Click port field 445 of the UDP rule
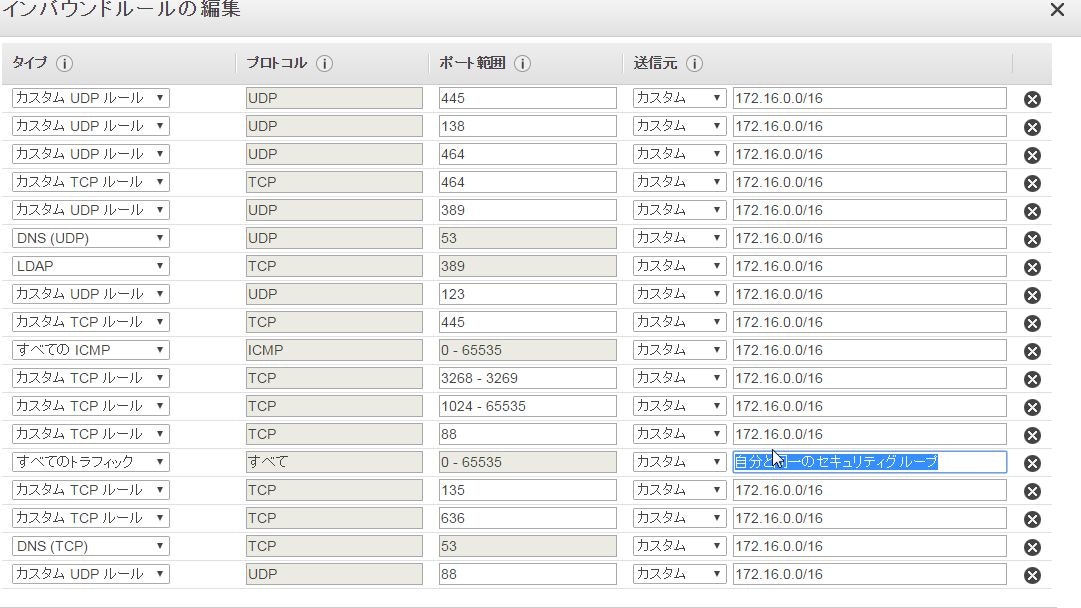The image size is (1081, 608). click(x=527, y=98)
